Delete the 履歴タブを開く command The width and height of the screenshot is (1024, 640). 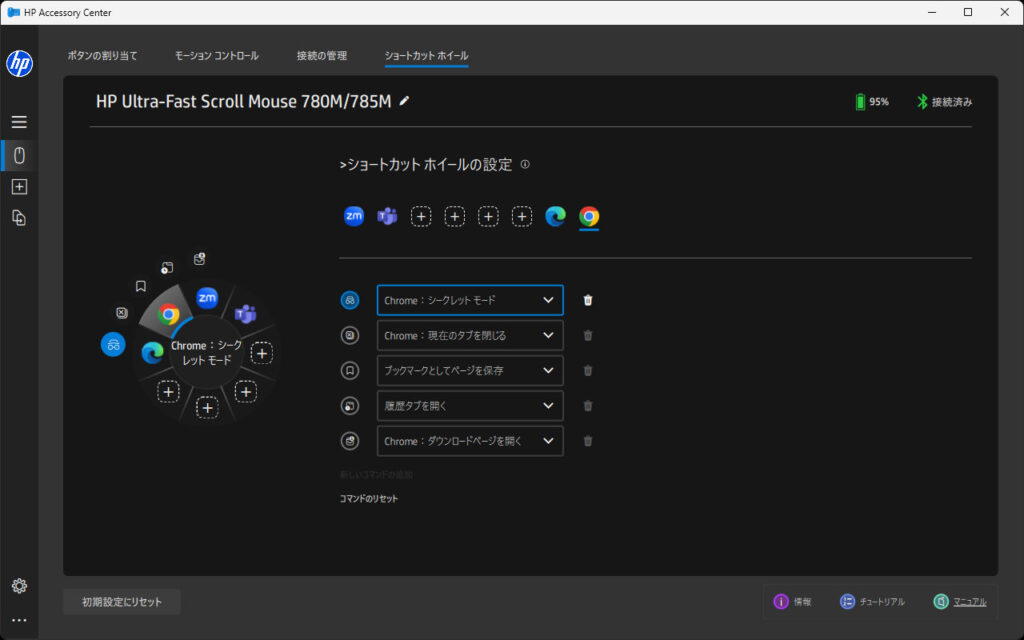(588, 406)
